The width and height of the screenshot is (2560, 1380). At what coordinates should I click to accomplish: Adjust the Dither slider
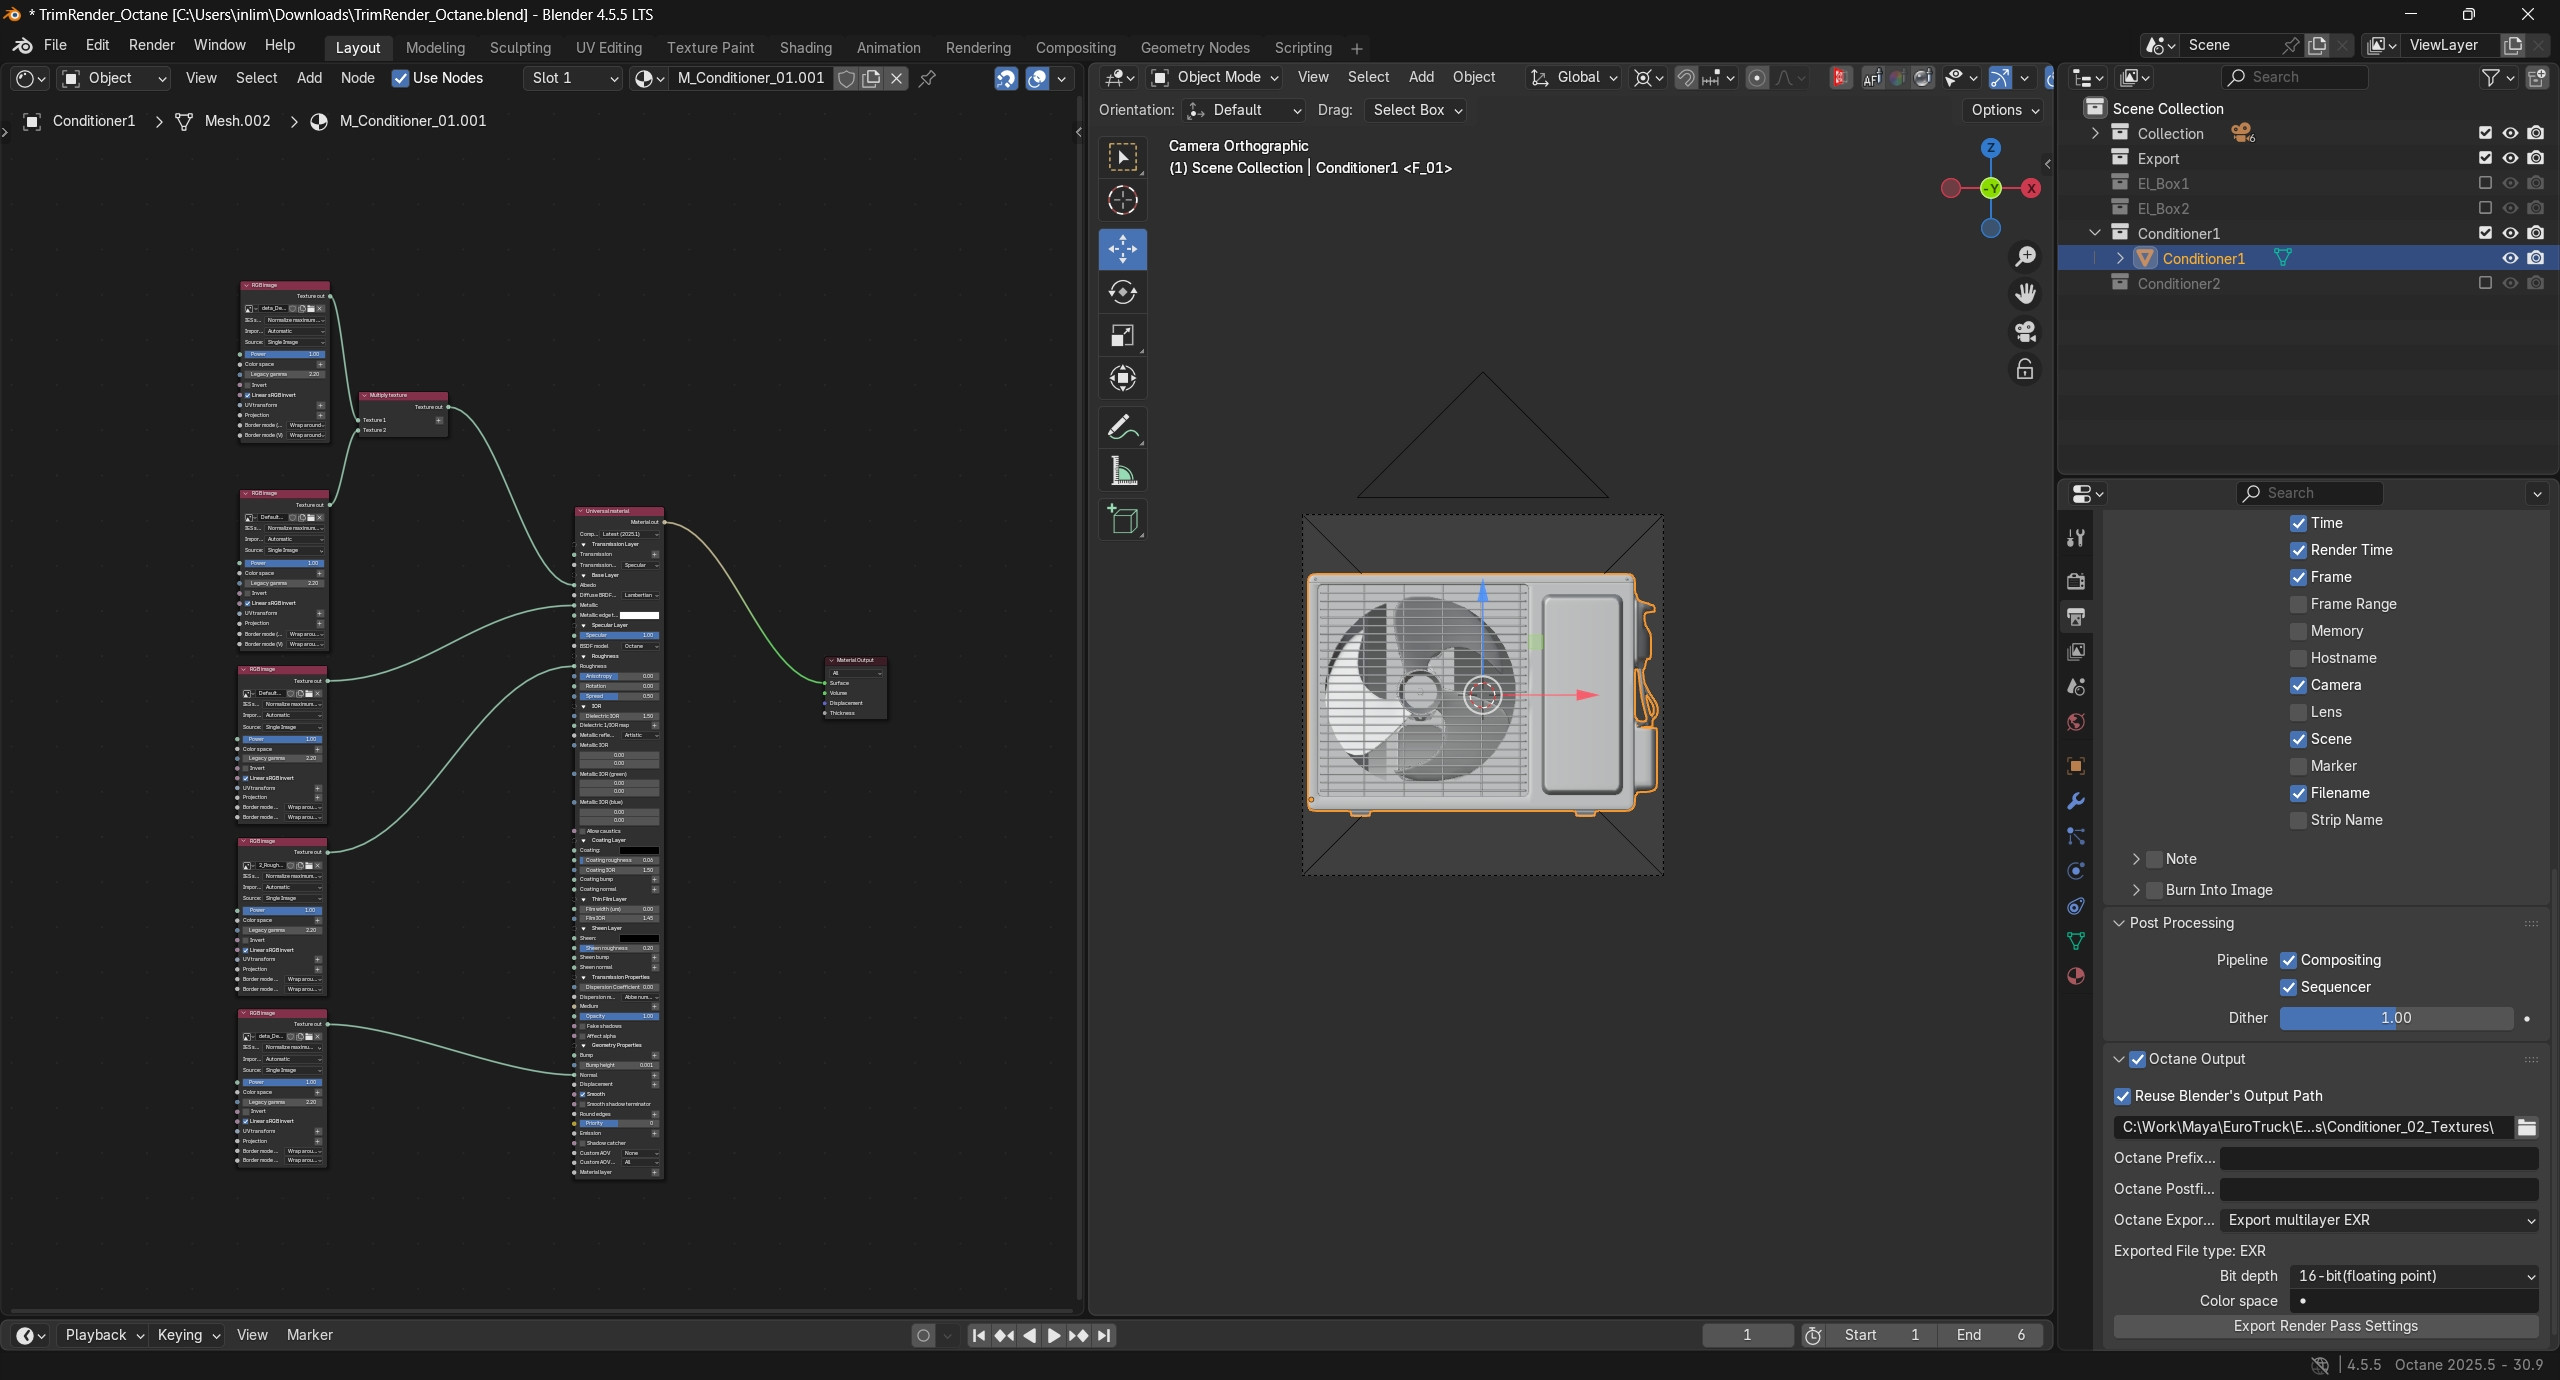coord(2395,1018)
